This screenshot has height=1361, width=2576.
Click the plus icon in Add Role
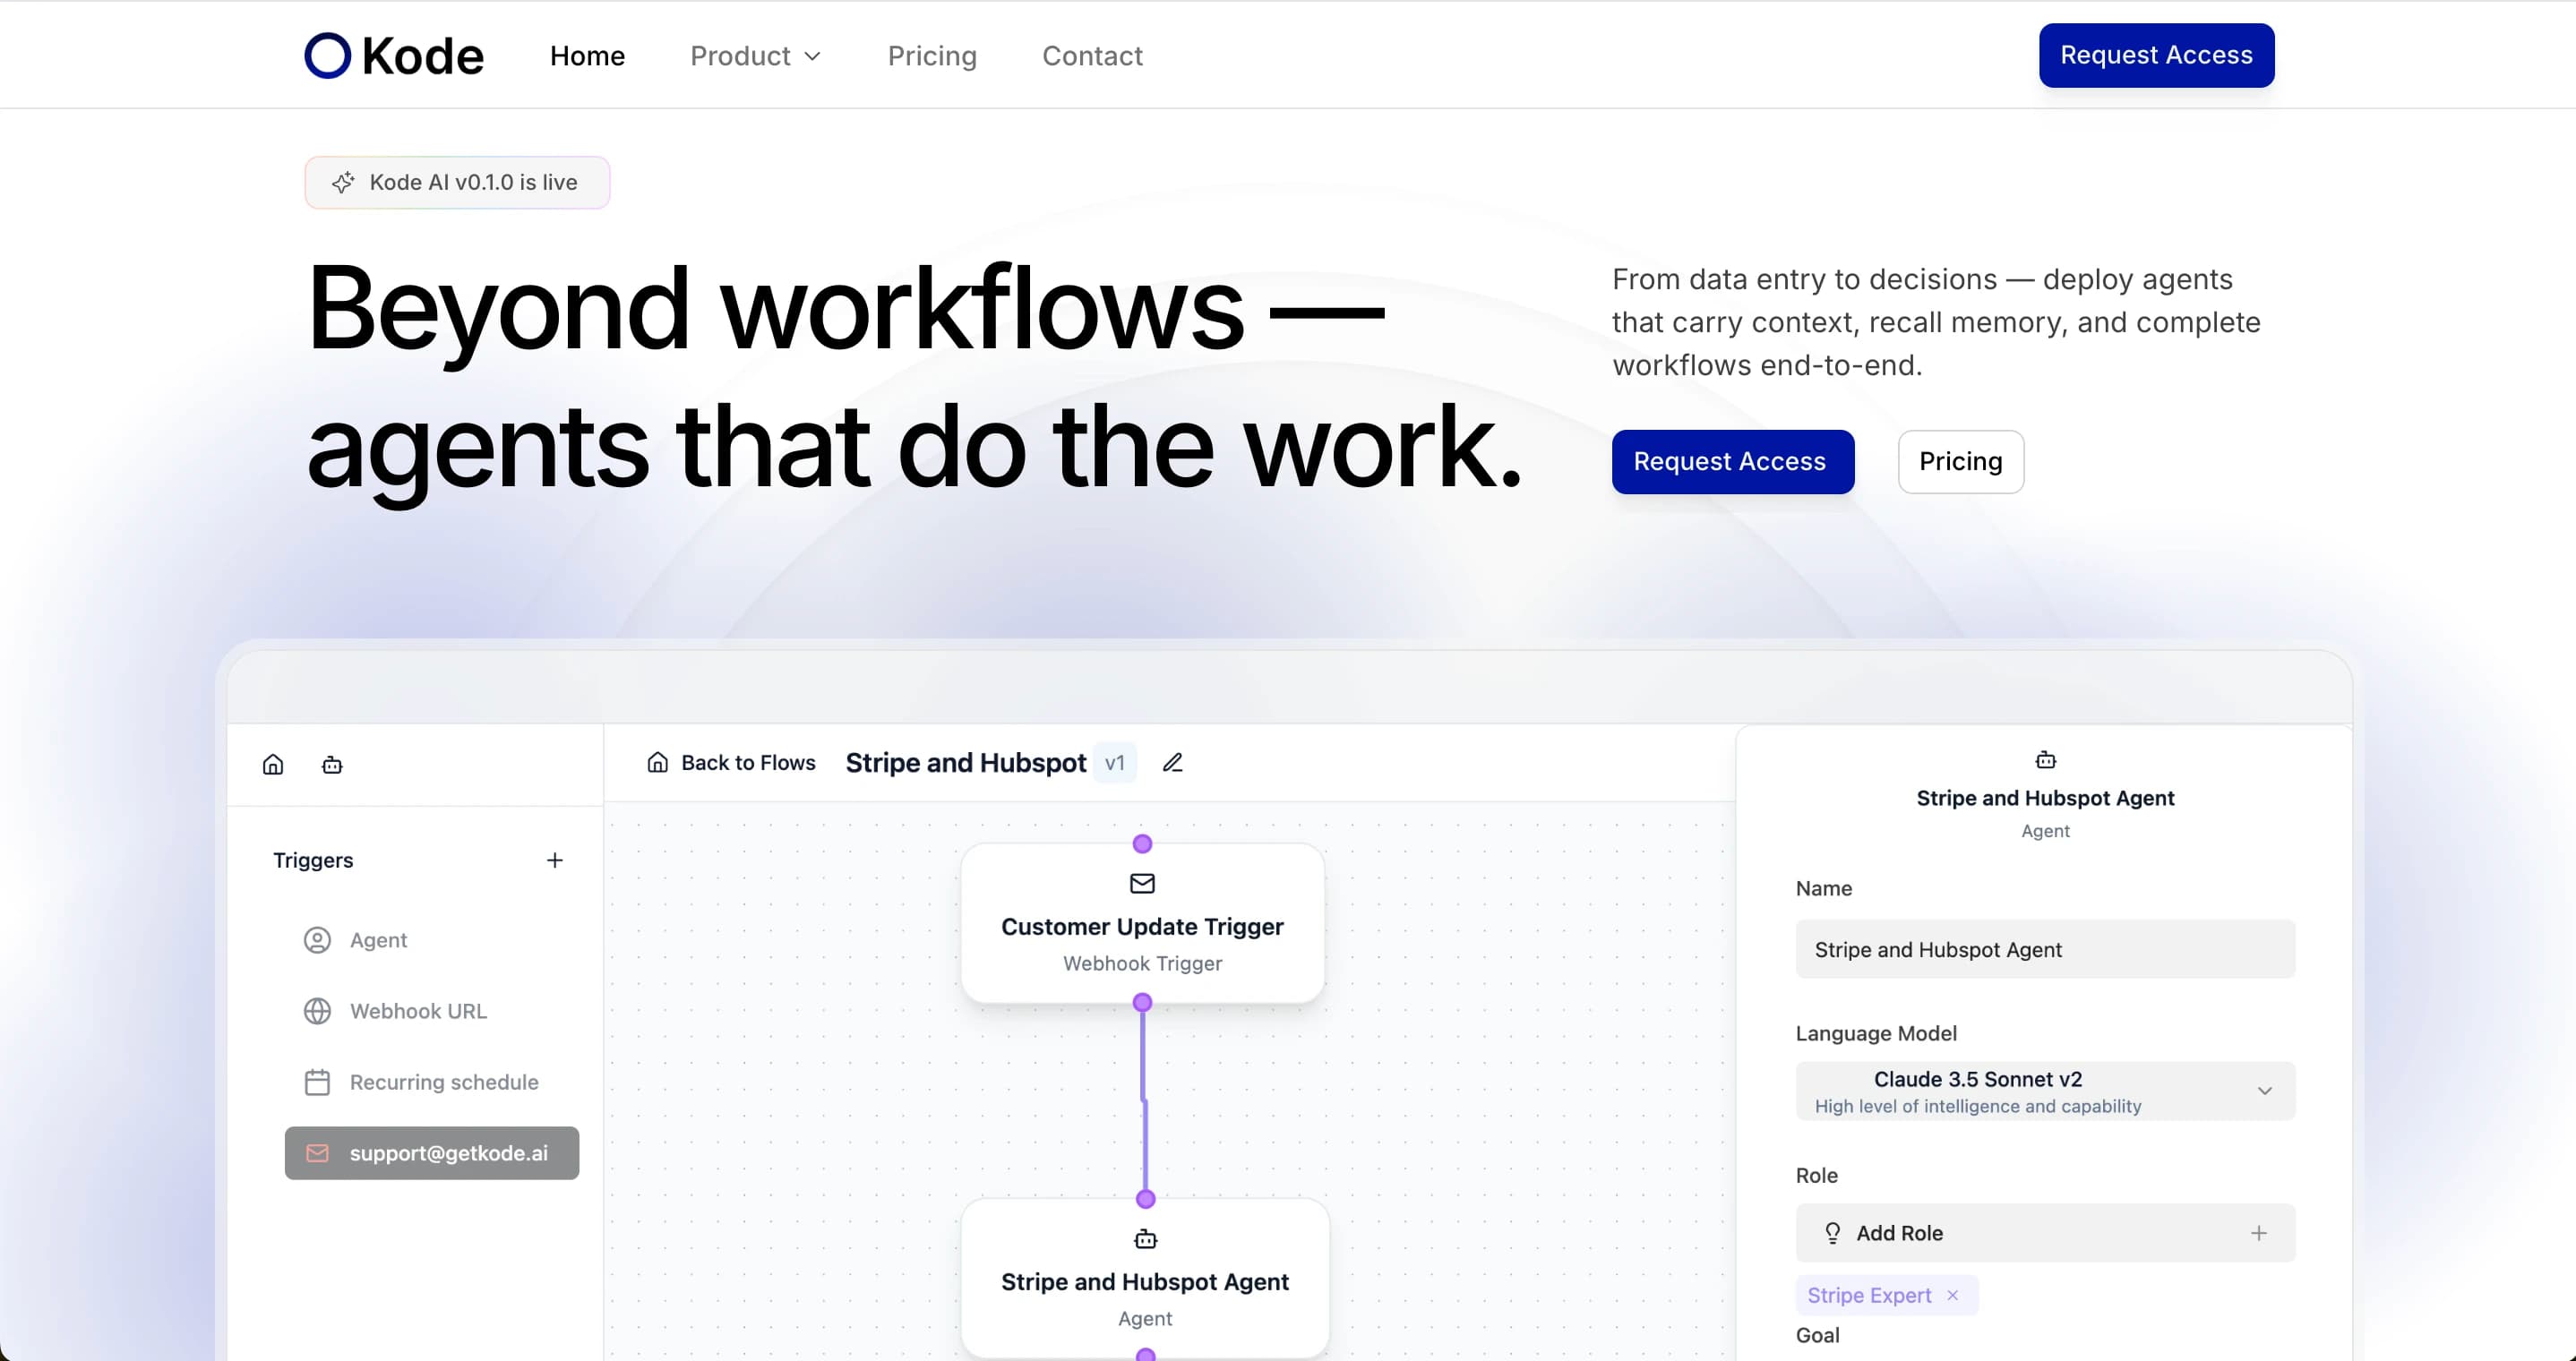pyautogui.click(x=2258, y=1233)
